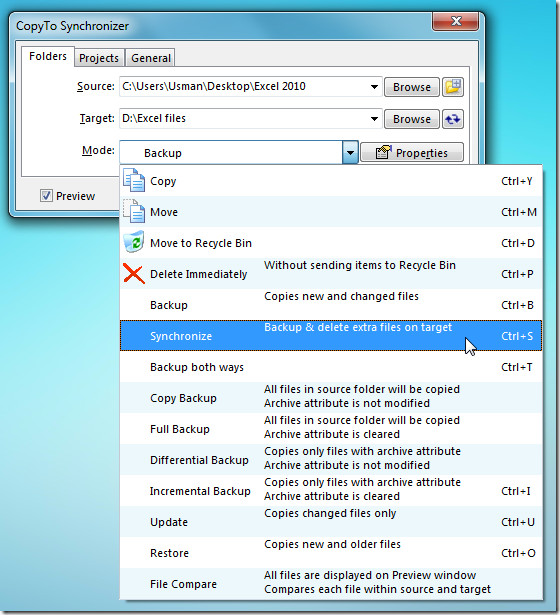The height and width of the screenshot is (615, 560).
Task: Choose Incremental Backup mode
Action: (331, 490)
